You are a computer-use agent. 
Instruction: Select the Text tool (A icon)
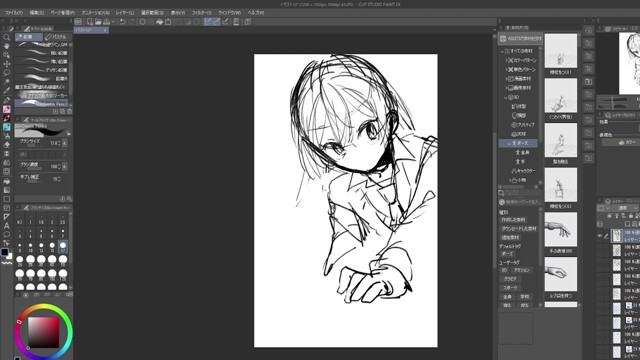(x=7, y=225)
